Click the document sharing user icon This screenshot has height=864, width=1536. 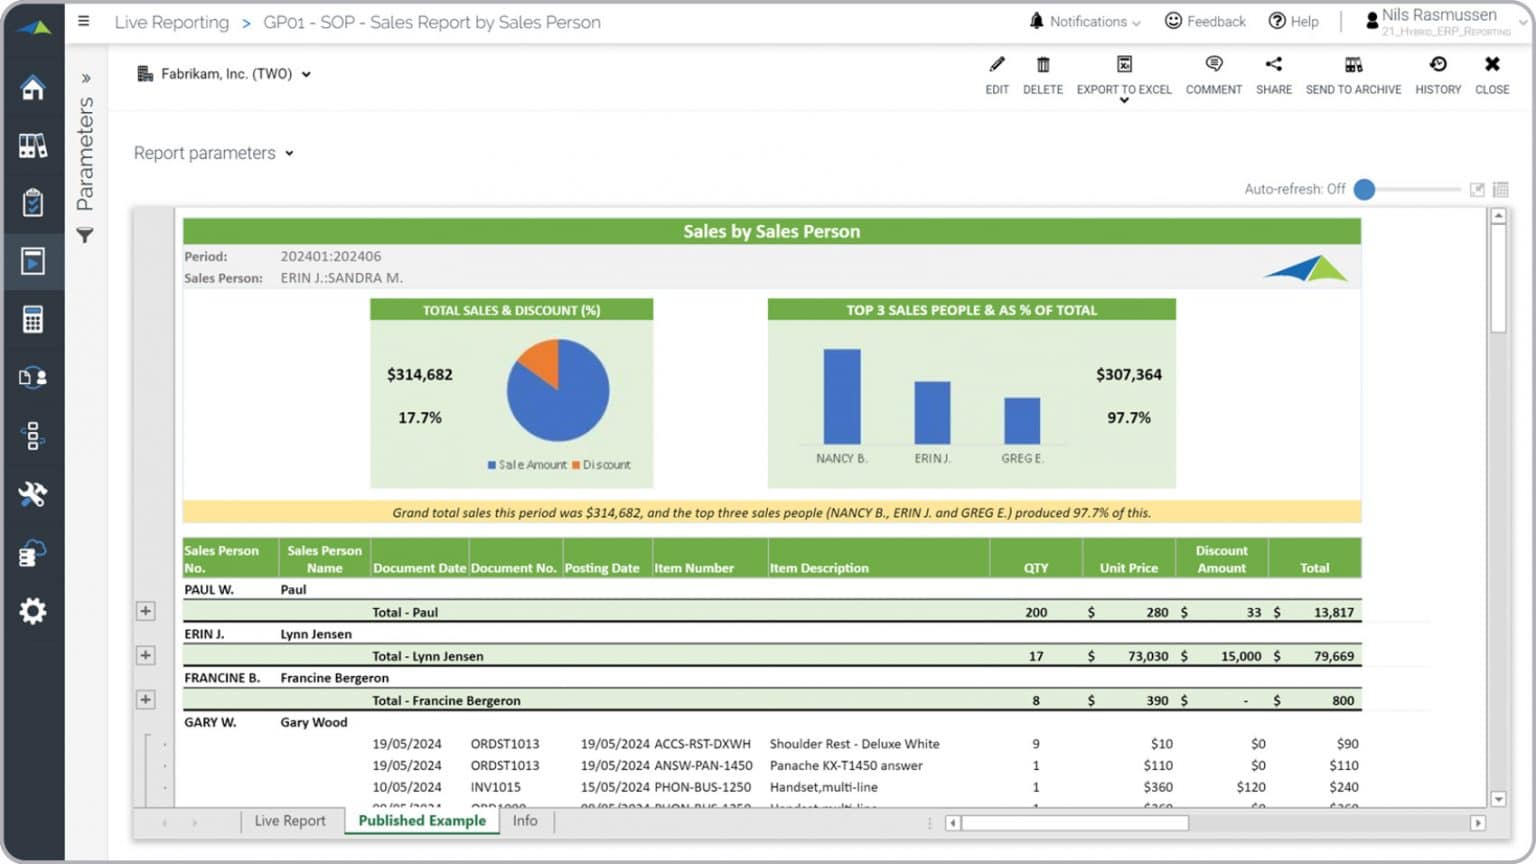[33, 377]
